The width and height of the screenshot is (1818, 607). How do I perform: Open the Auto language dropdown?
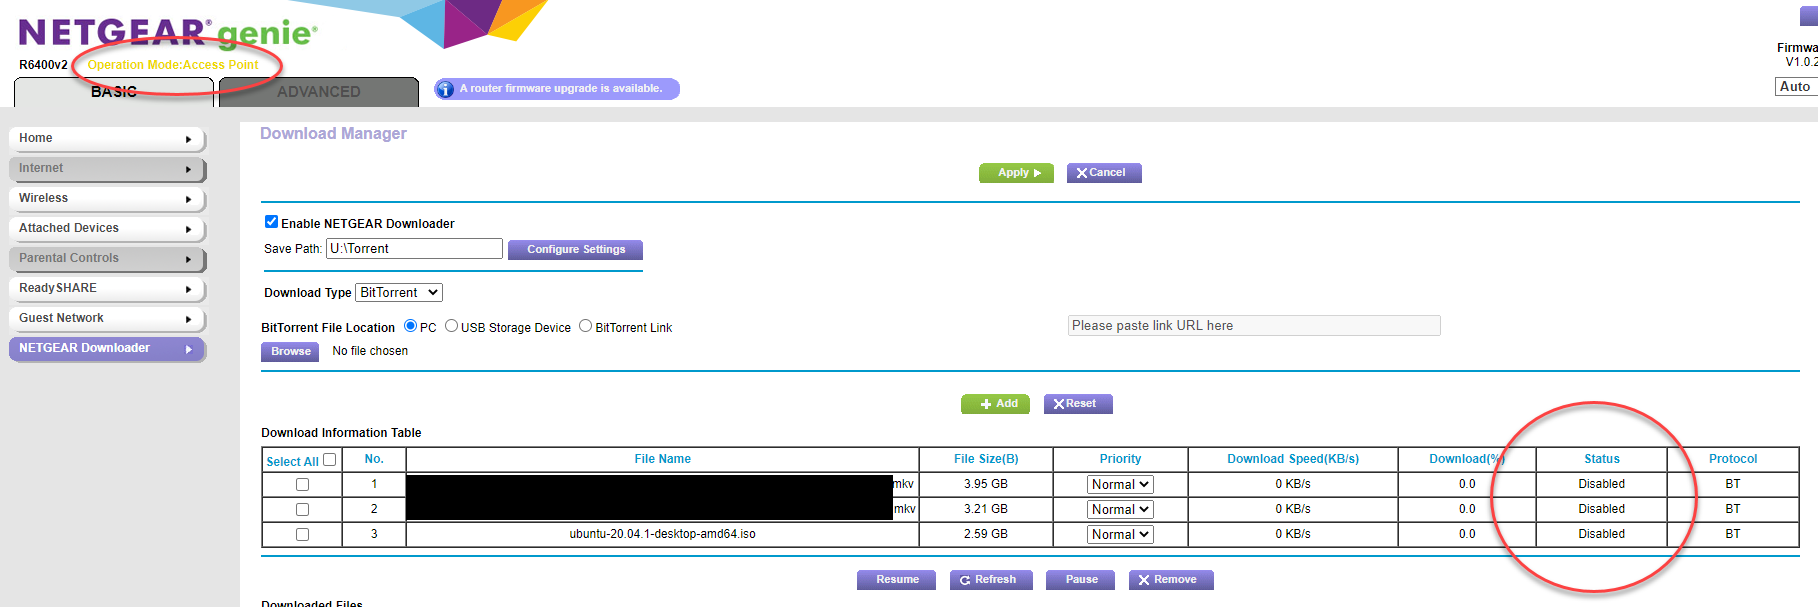(x=1796, y=87)
